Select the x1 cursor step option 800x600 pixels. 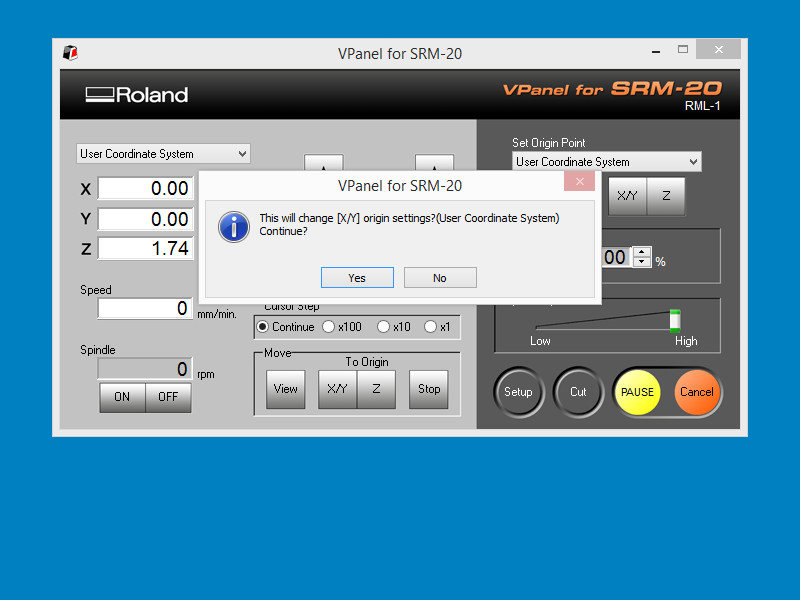(x=438, y=327)
